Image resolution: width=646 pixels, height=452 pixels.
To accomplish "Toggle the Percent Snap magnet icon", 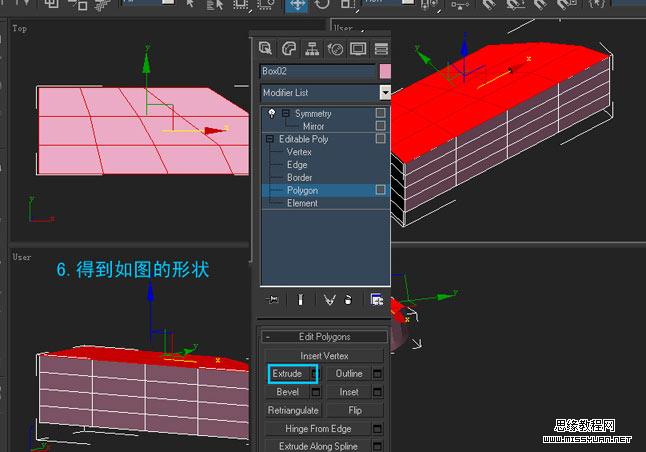I will [x=541, y=5].
